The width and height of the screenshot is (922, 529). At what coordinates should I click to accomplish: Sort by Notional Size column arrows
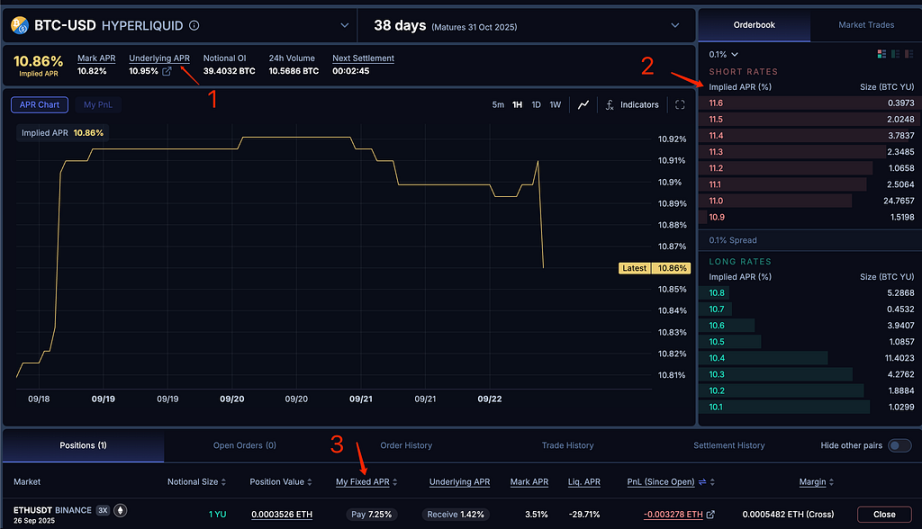tap(223, 482)
